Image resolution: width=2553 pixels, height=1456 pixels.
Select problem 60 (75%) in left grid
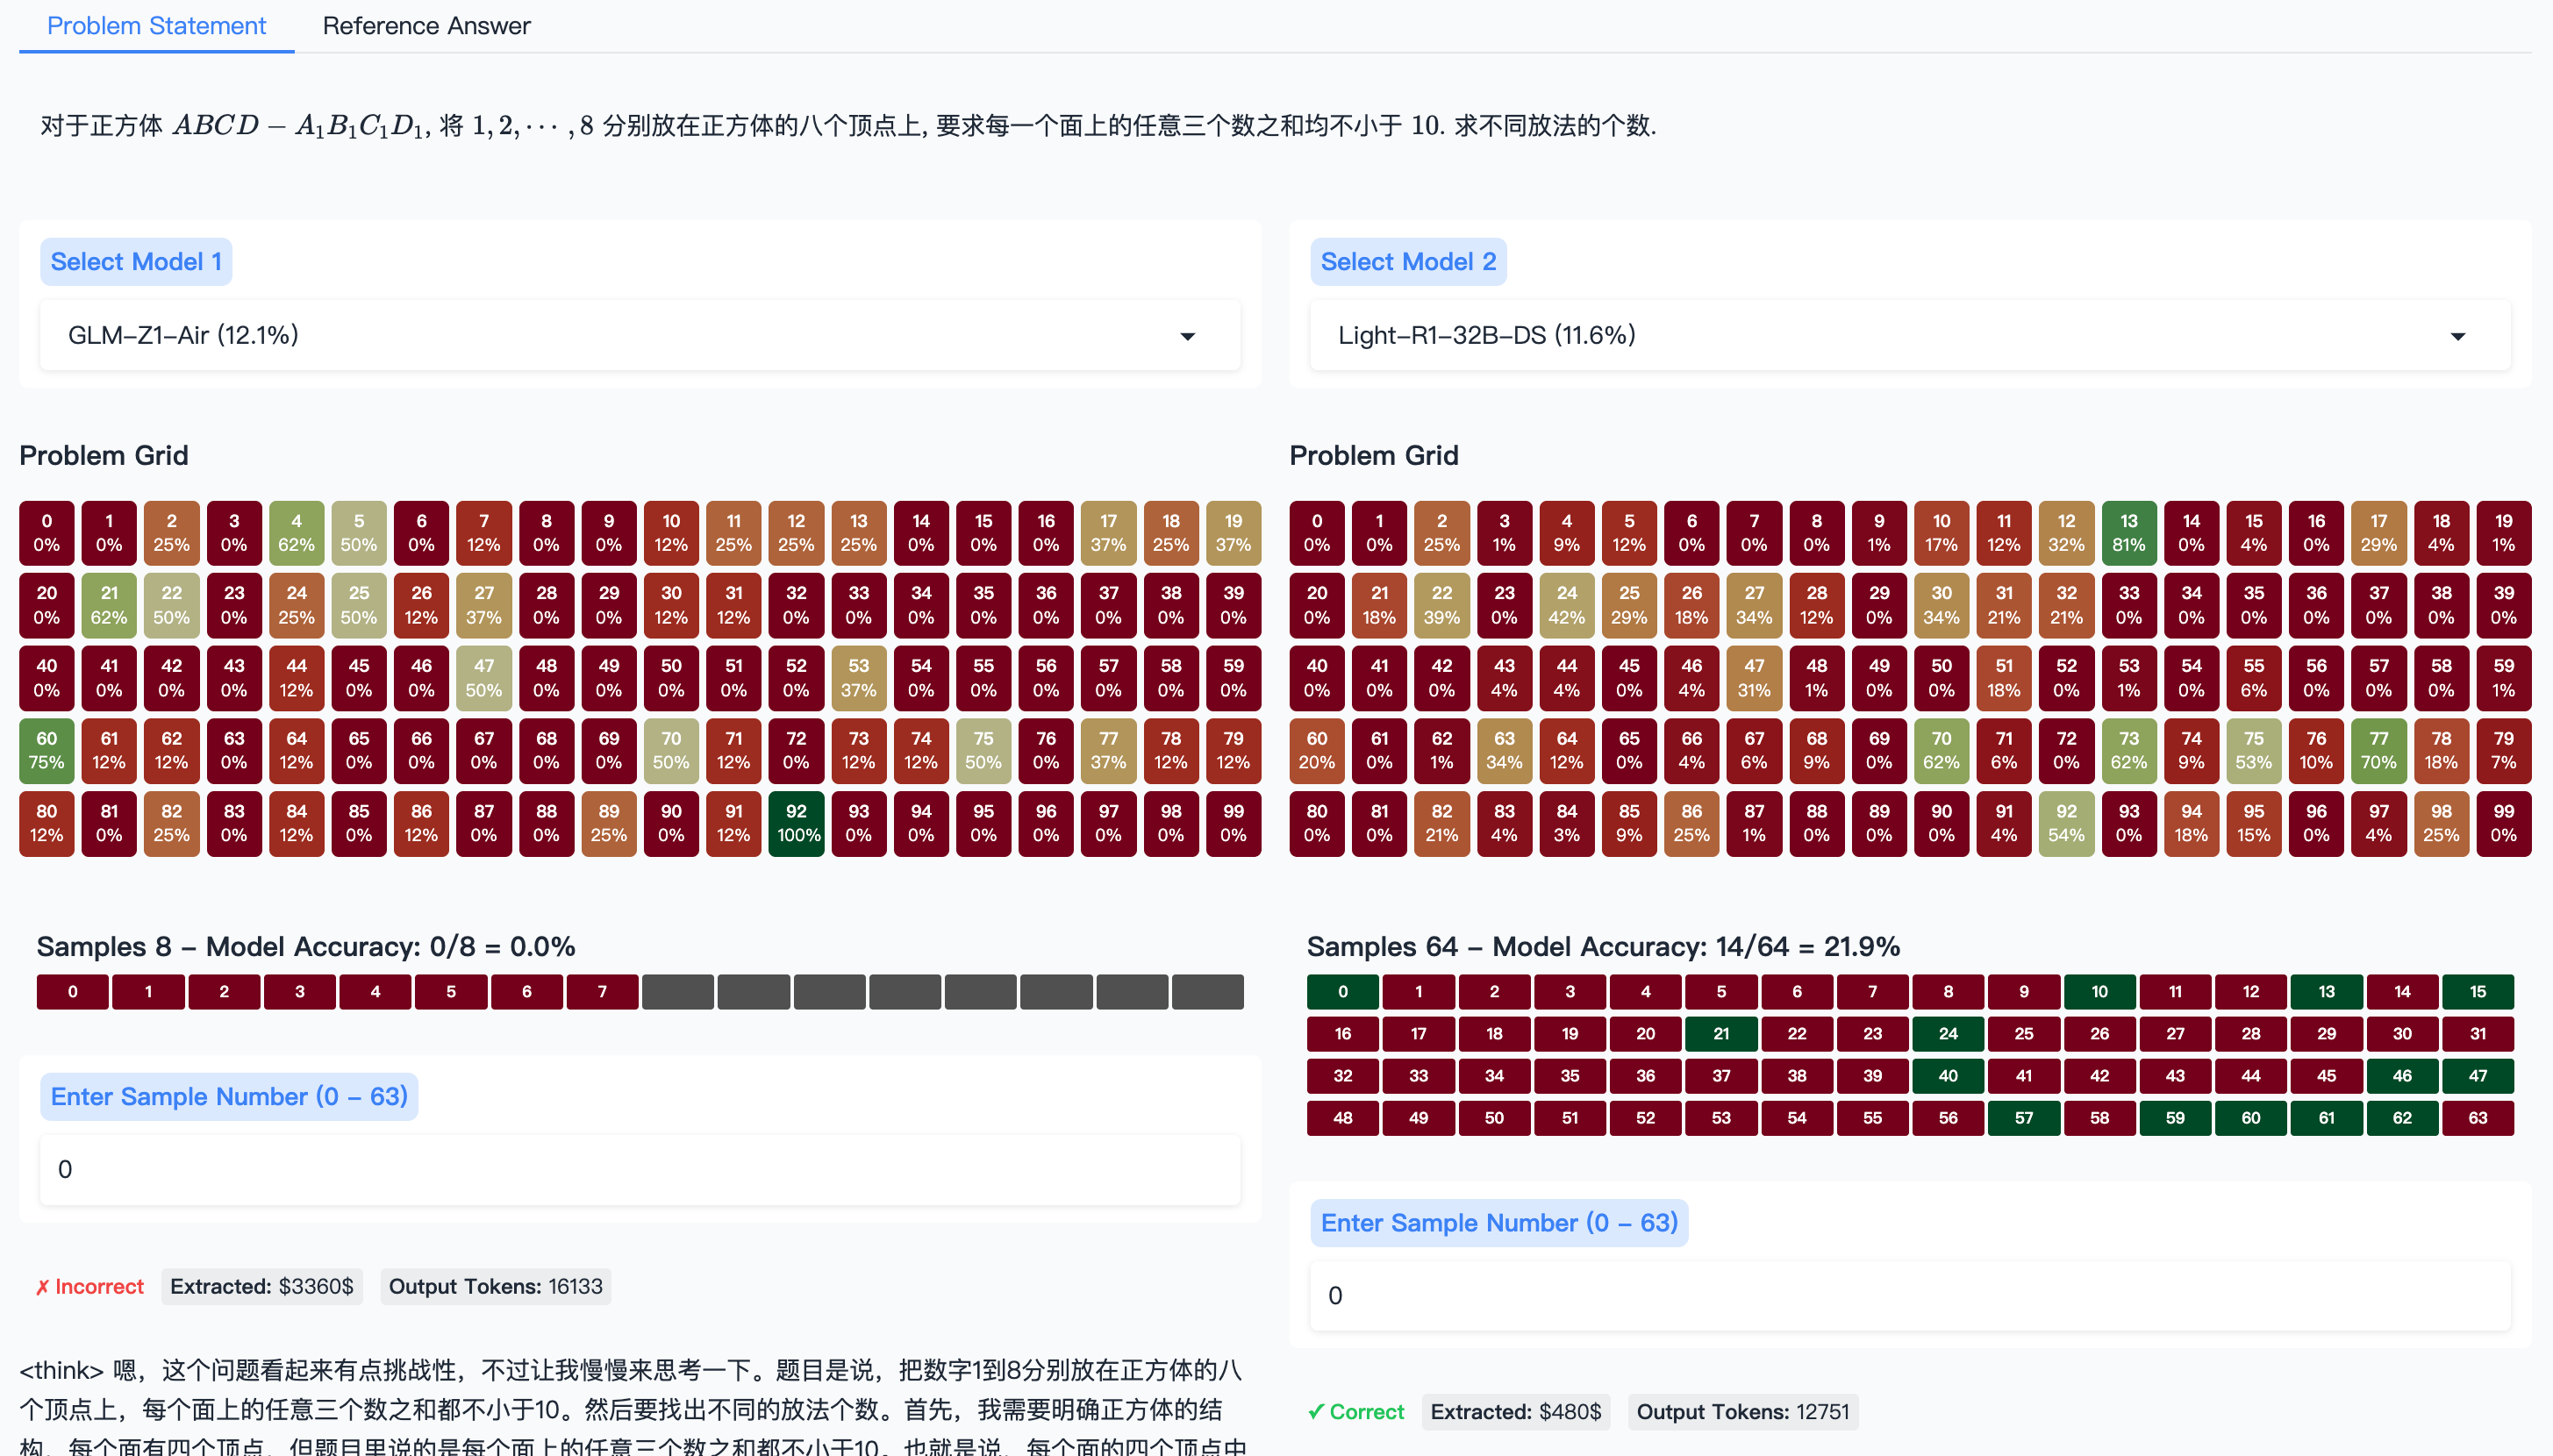point(46,750)
